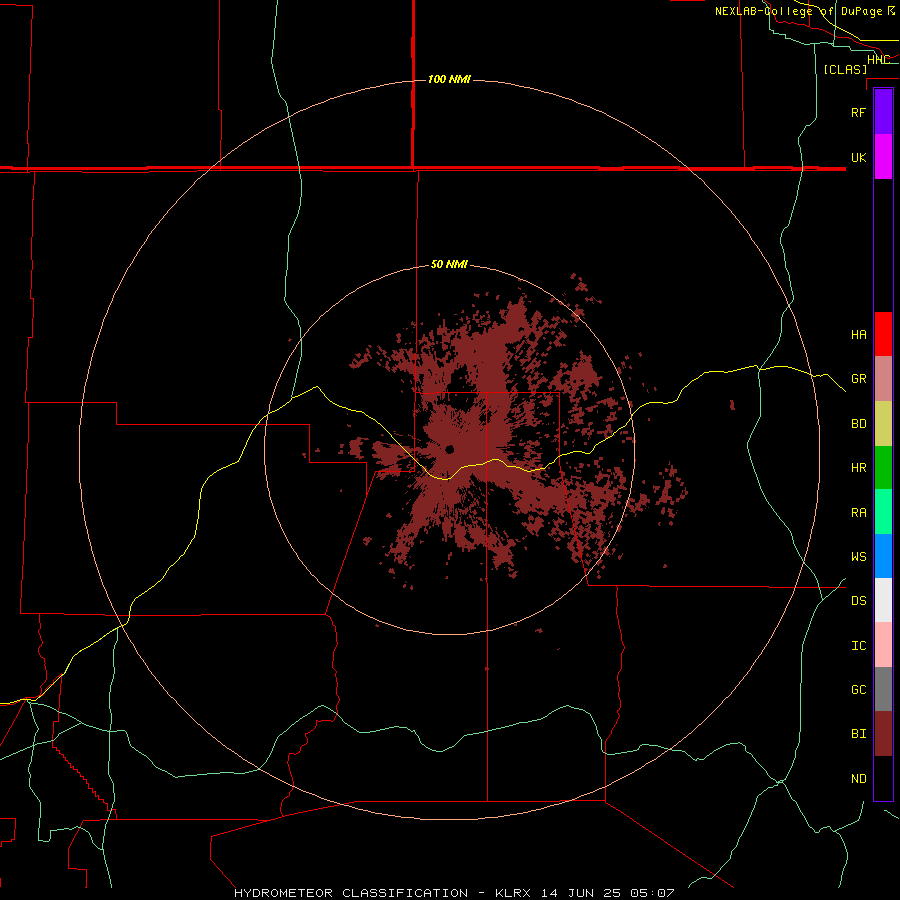The width and height of the screenshot is (900, 900).
Task: Click the BD legend label
Action: 858,424
